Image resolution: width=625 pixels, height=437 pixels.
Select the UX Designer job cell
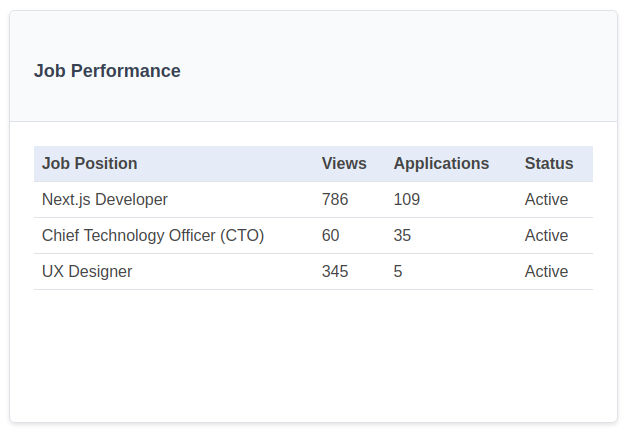tap(87, 272)
